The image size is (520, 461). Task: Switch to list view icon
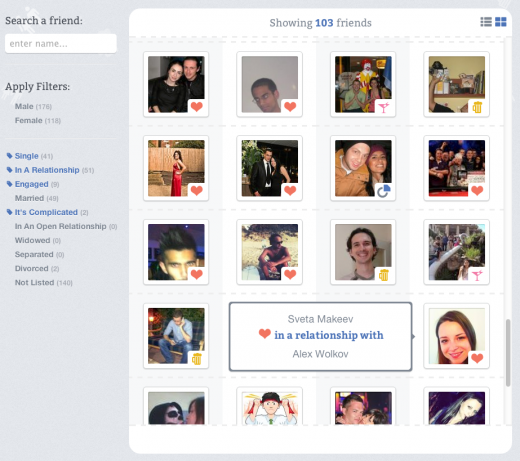click(x=486, y=22)
